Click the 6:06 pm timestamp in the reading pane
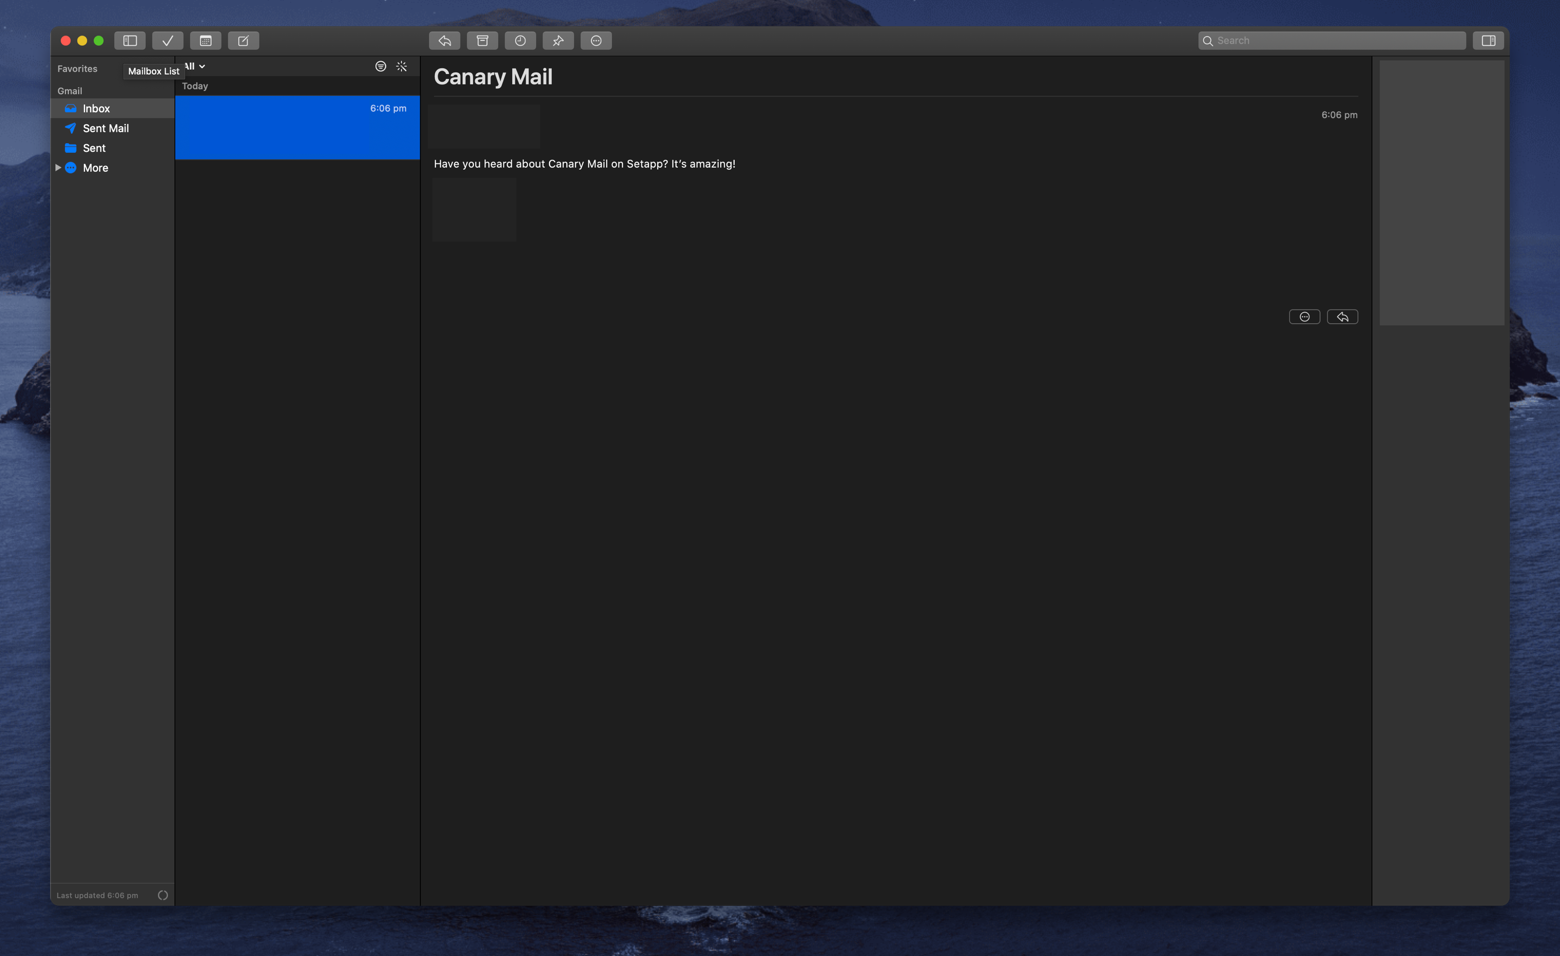 pyautogui.click(x=1339, y=115)
